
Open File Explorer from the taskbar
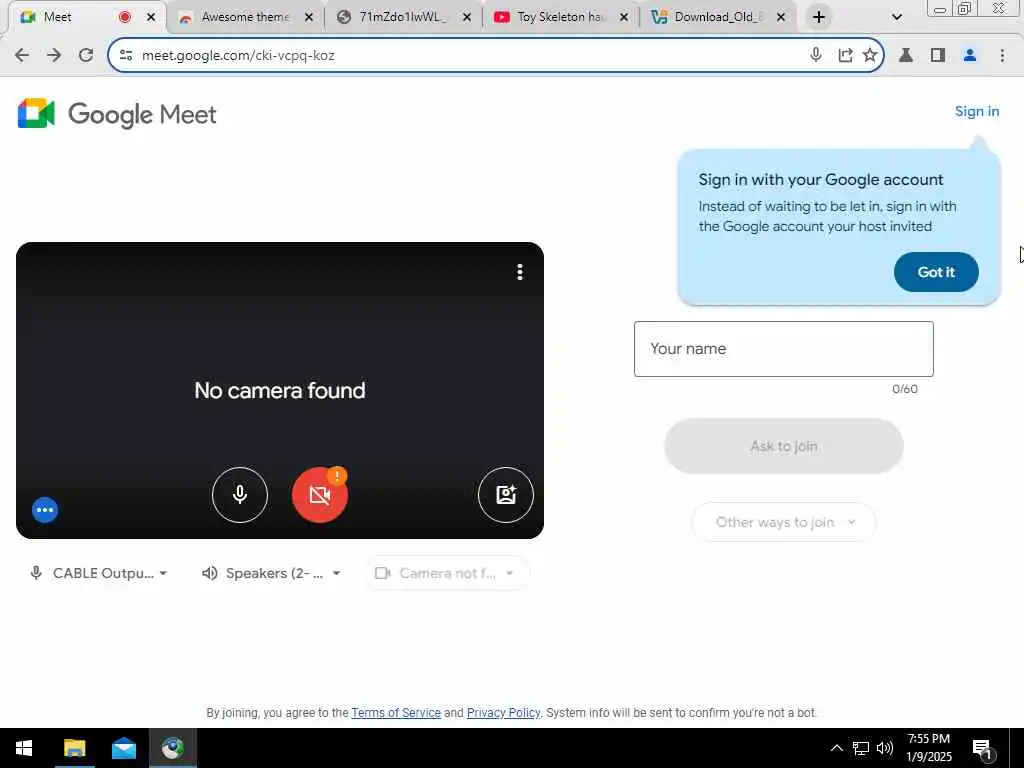(74, 748)
